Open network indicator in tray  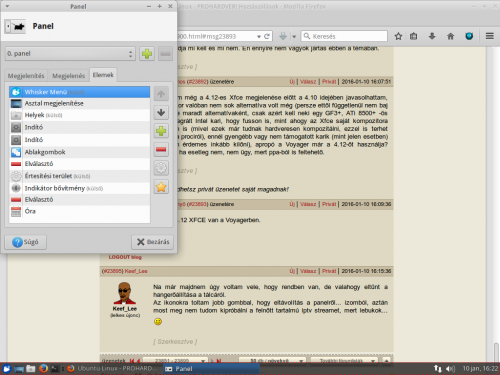[438, 369]
